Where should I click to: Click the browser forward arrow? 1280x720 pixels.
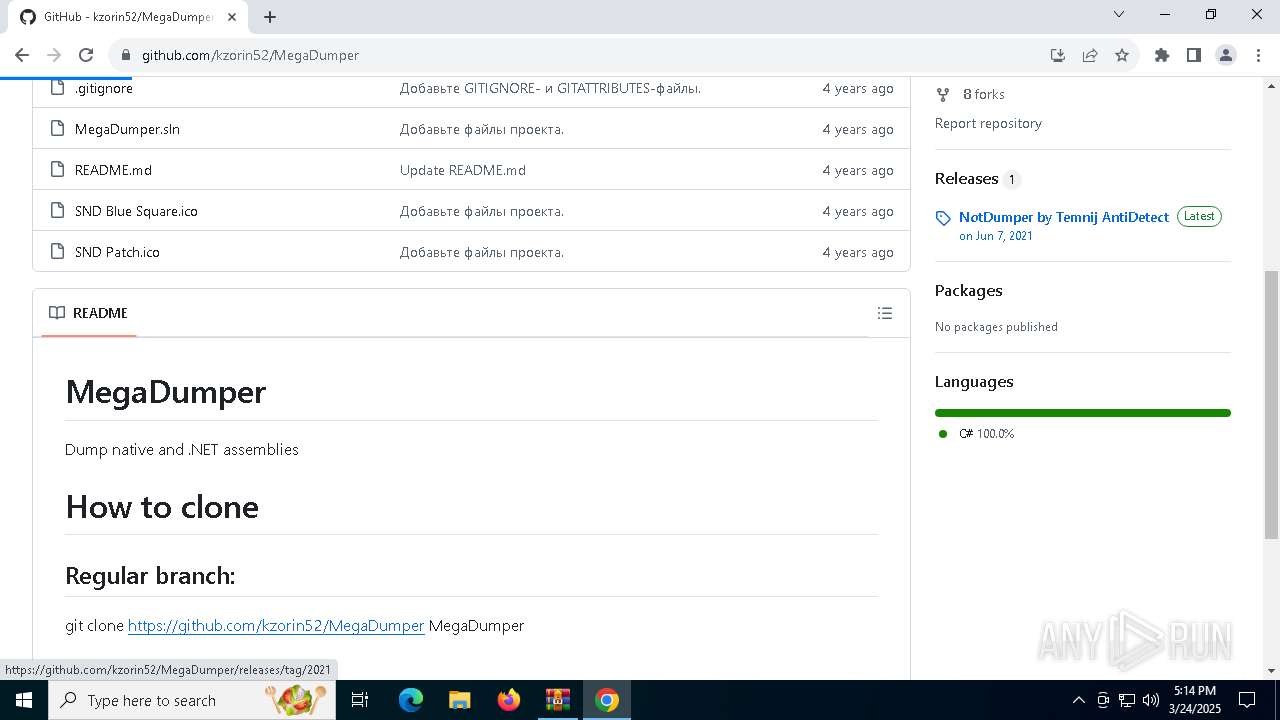[54, 55]
